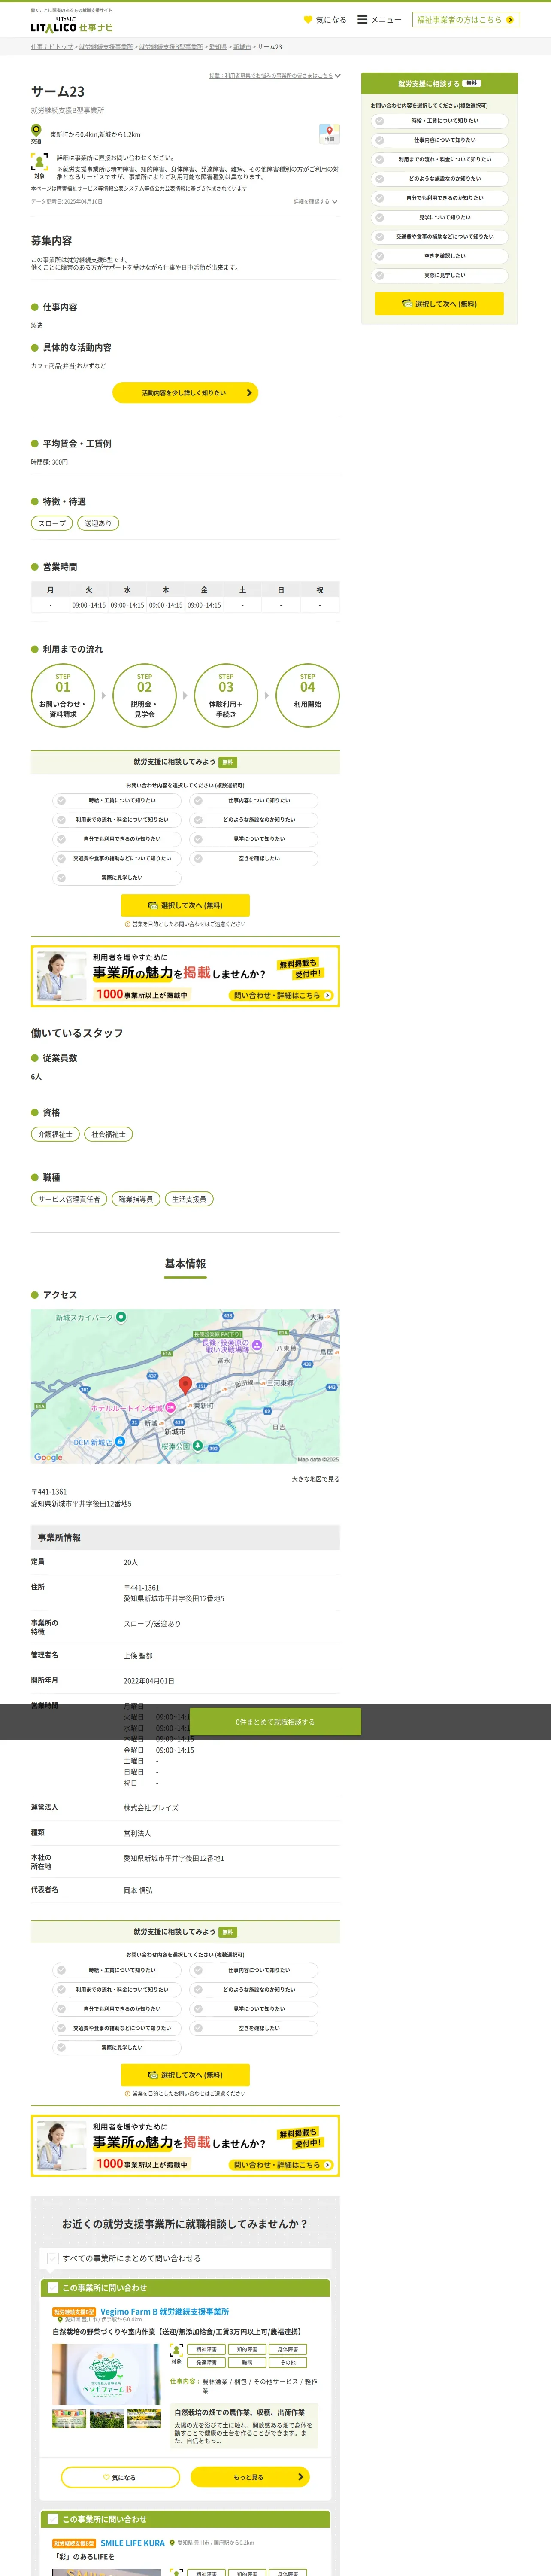Open the hamburger メニュー icon
Image resolution: width=551 pixels, height=2576 pixels.
(x=362, y=20)
